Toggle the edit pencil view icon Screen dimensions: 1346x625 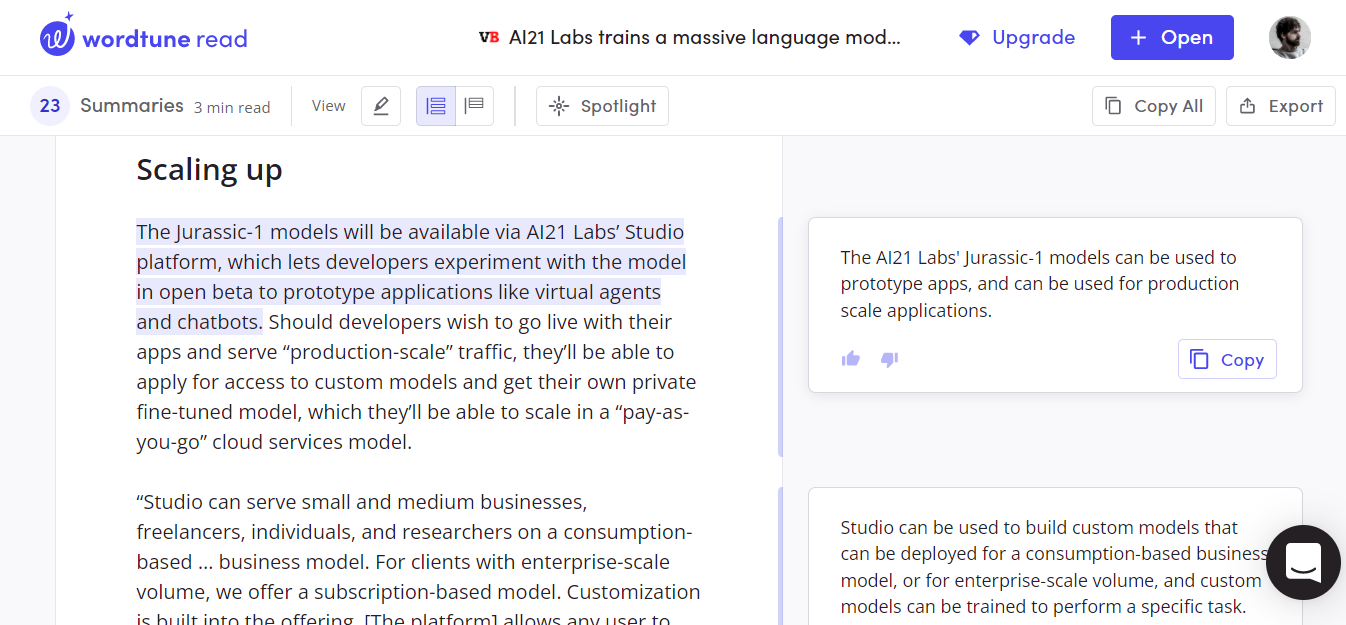point(381,106)
